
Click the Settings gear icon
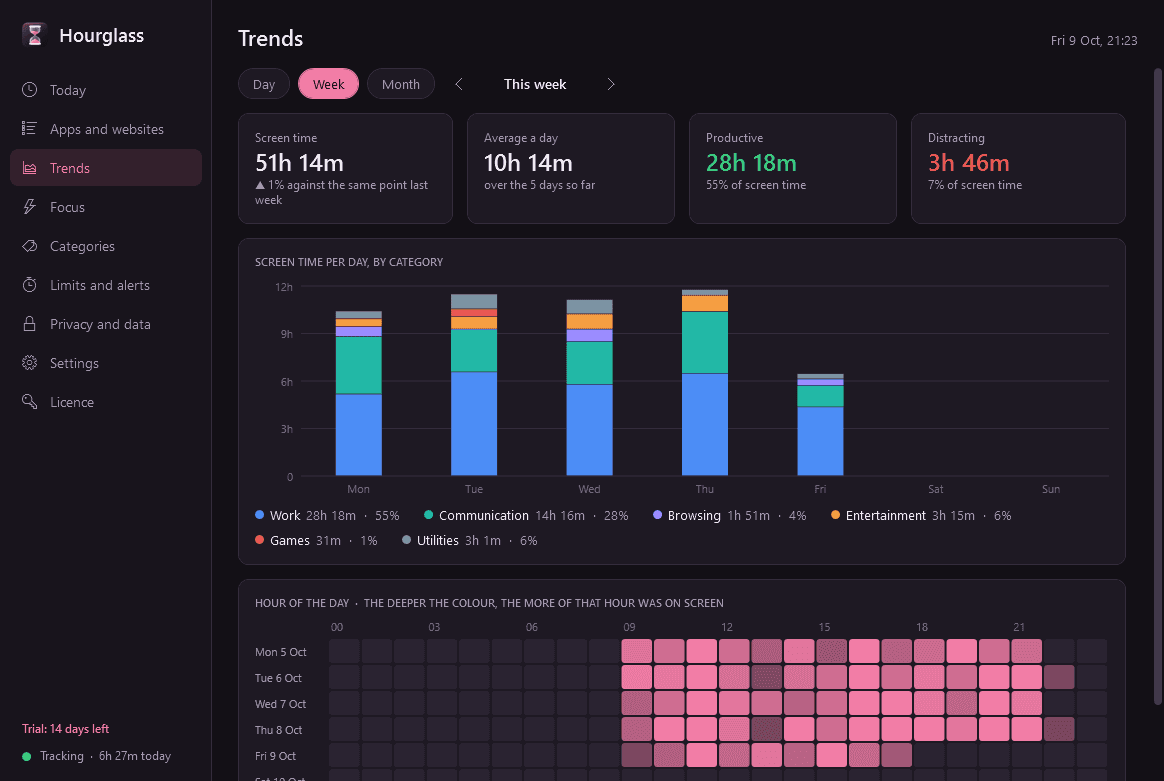[30, 363]
